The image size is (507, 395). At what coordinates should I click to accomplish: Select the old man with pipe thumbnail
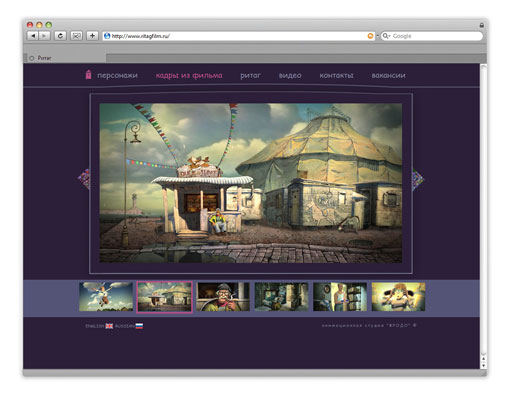[x=223, y=297]
